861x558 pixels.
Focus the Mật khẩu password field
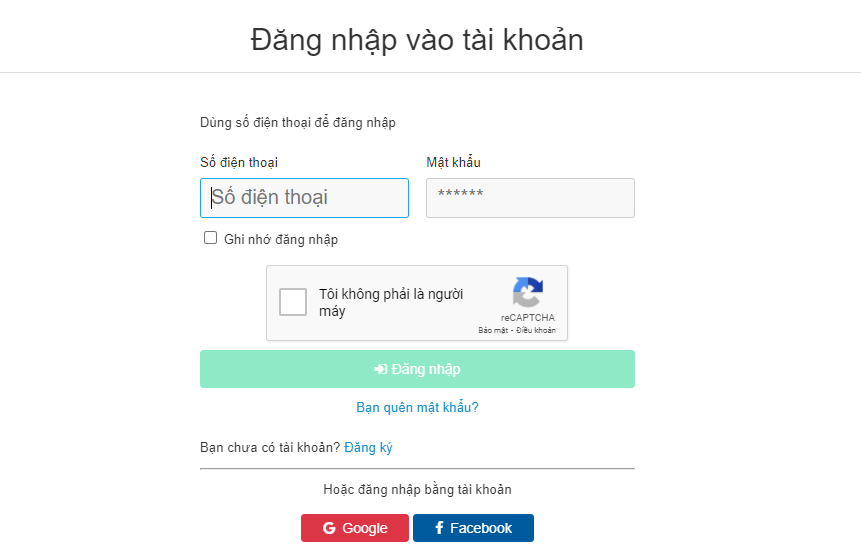(530, 198)
